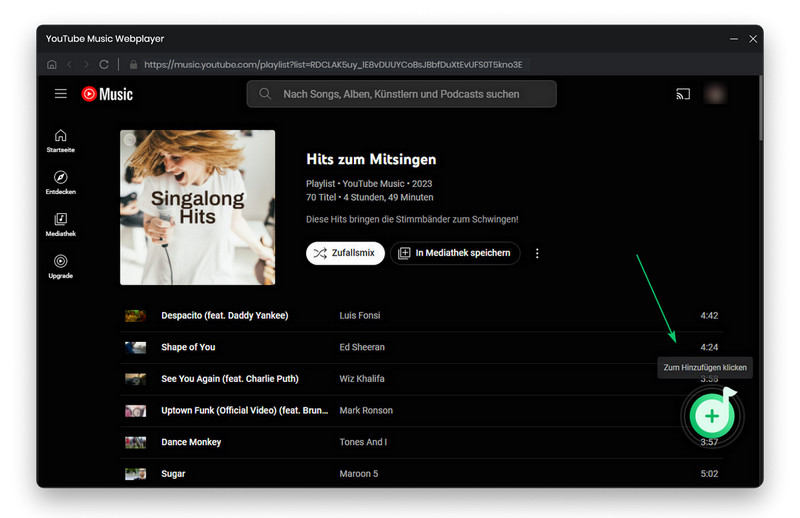Open artist link Wiz Khalifa
This screenshot has height=518, width=800.
(x=362, y=379)
